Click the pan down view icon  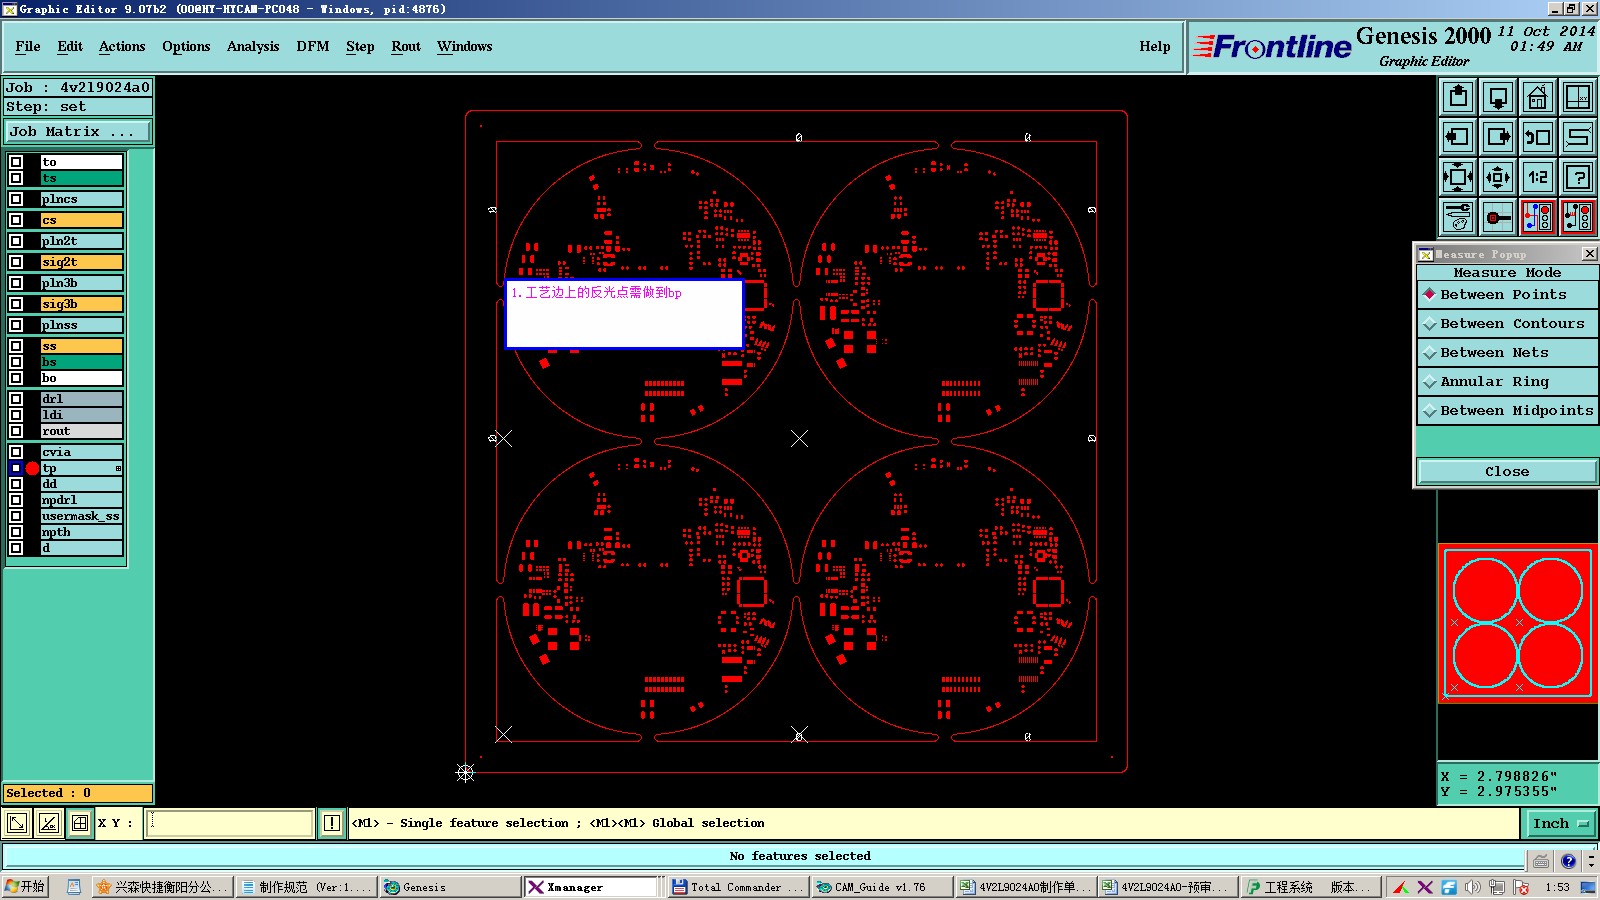(1498, 97)
